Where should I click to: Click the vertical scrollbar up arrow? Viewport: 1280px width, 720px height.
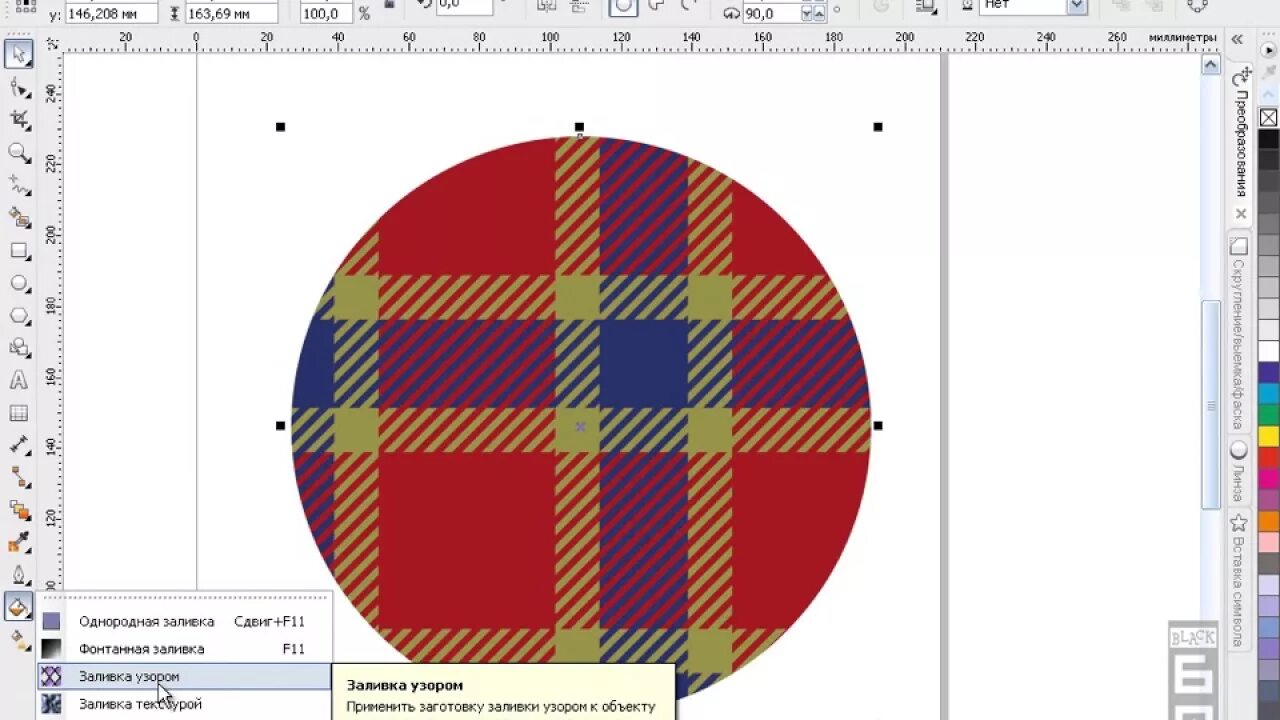[1211, 65]
